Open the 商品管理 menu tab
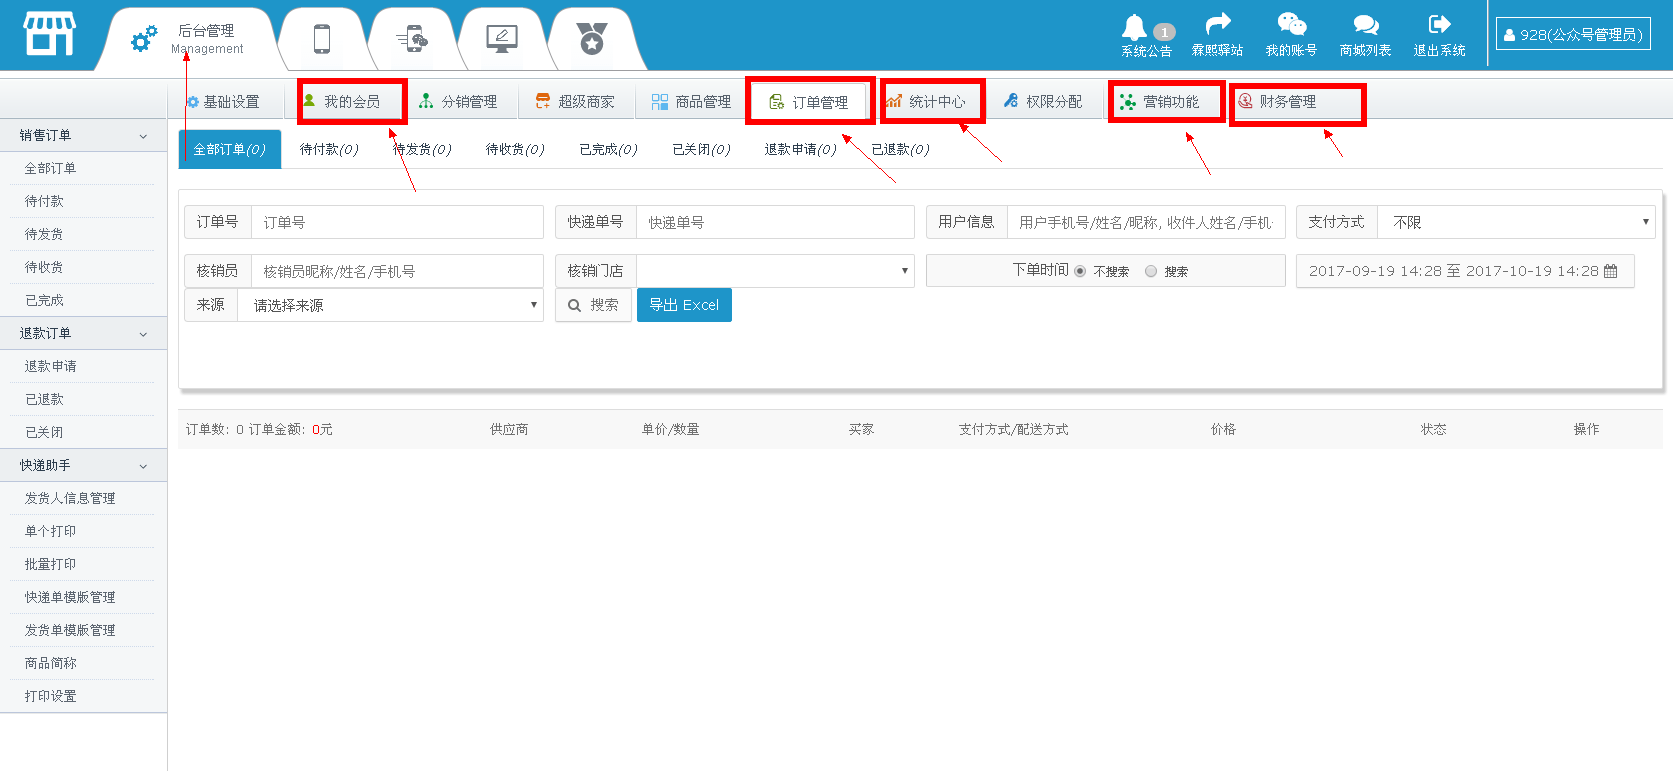Viewport: 1673px width, 771px height. coord(692,102)
